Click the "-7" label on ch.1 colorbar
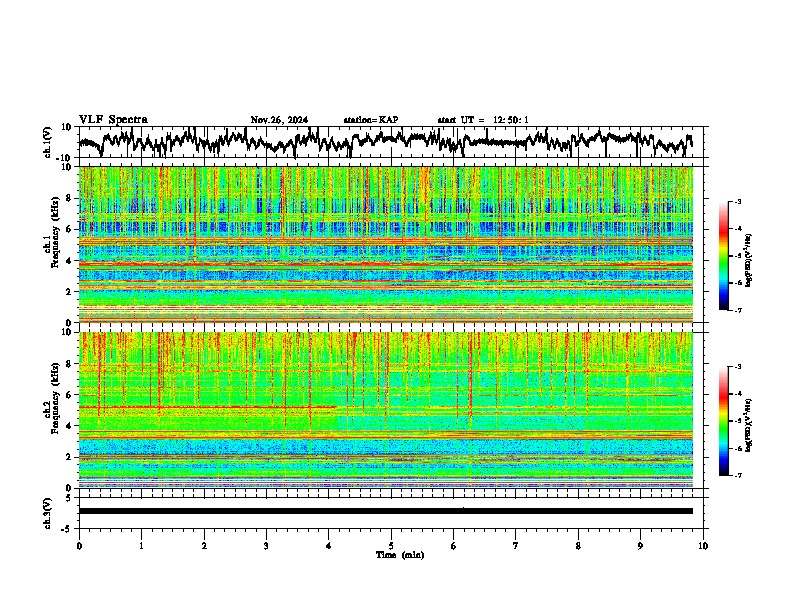The image size is (792, 612). (738, 310)
